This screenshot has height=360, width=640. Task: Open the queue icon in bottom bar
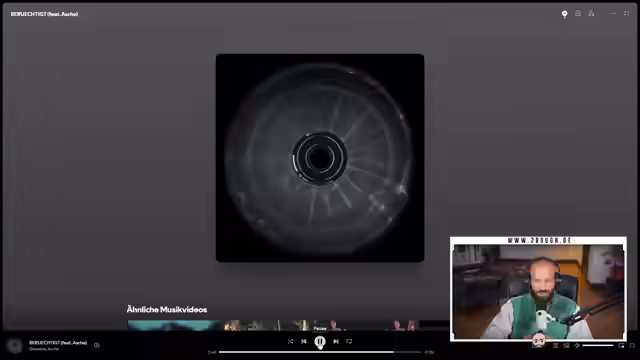(556, 346)
